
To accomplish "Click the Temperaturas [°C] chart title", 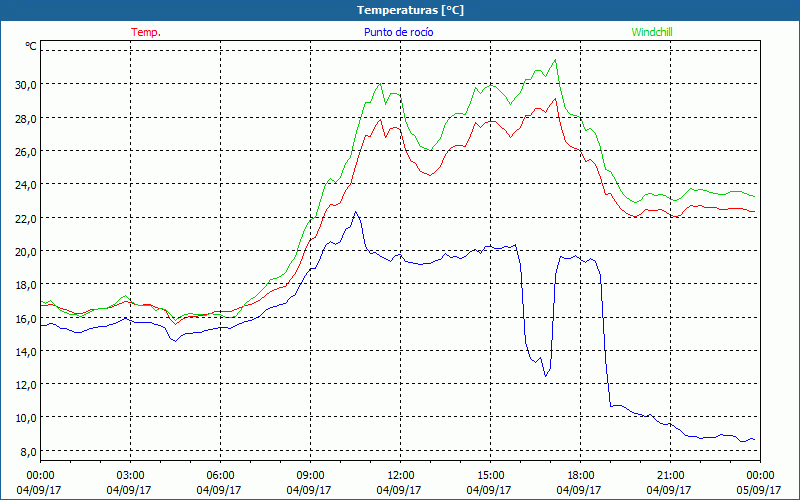I will [x=410, y=10].
